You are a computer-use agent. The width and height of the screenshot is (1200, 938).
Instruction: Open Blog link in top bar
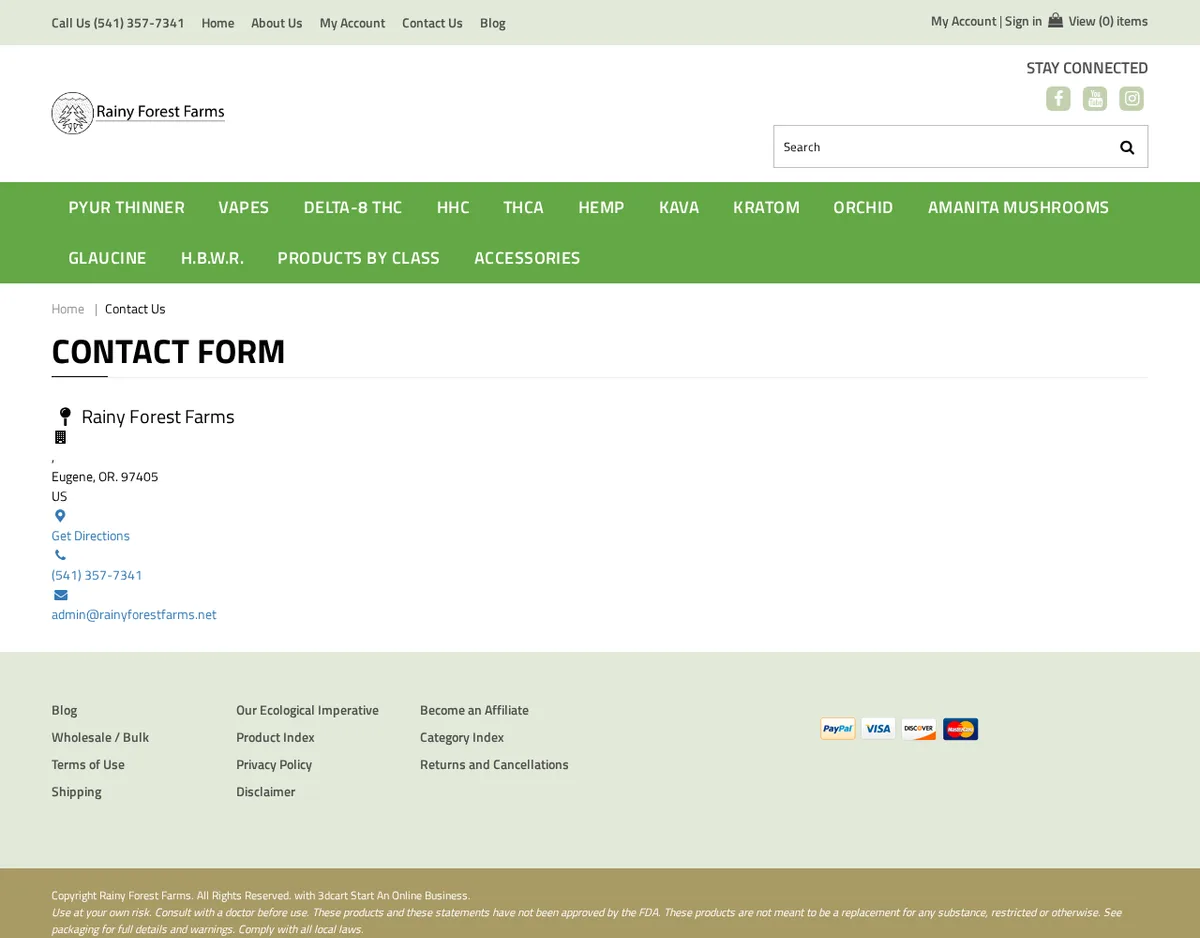(x=492, y=23)
